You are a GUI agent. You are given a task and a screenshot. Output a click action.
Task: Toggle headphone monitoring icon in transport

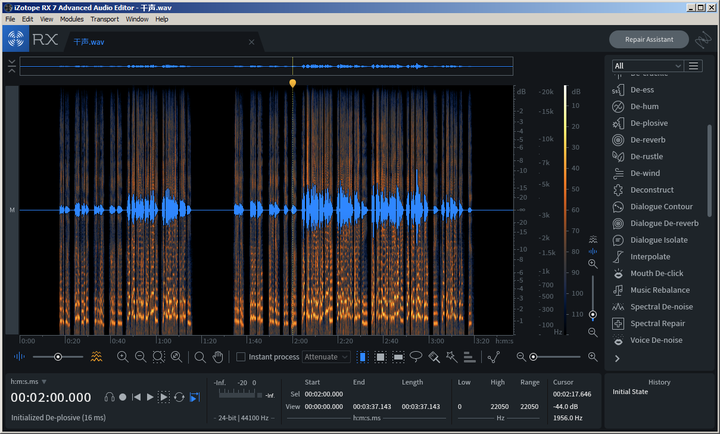(x=109, y=397)
